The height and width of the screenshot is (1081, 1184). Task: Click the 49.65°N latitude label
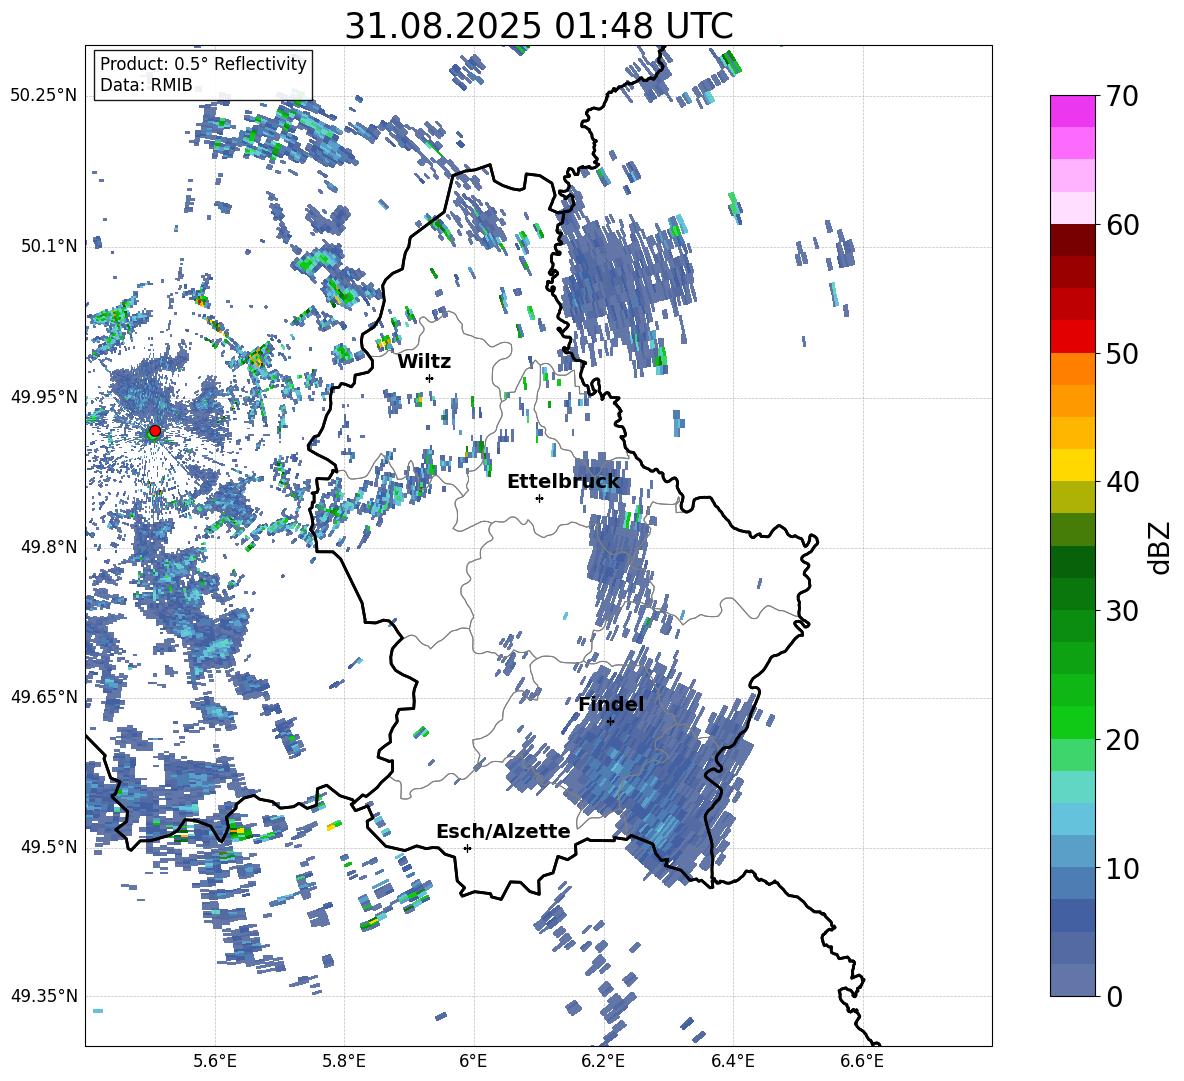[43, 697]
